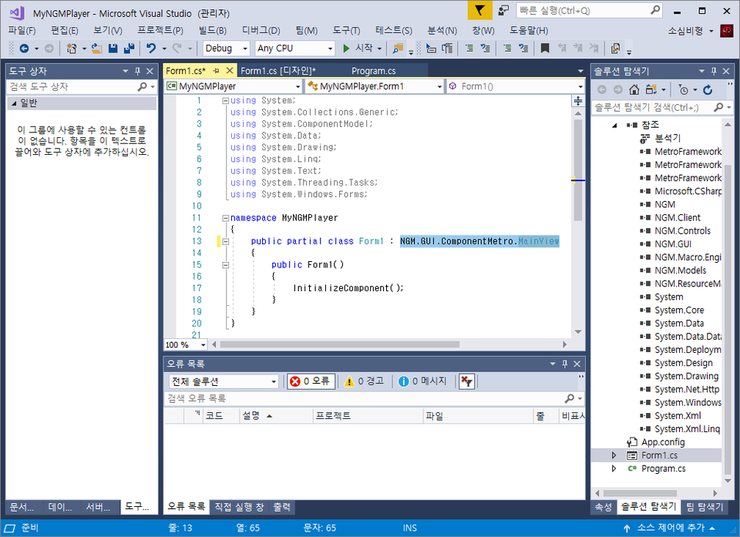This screenshot has height=537, width=740.
Task: Click Solution Explorer pending changes filter icon
Action: click(x=683, y=90)
